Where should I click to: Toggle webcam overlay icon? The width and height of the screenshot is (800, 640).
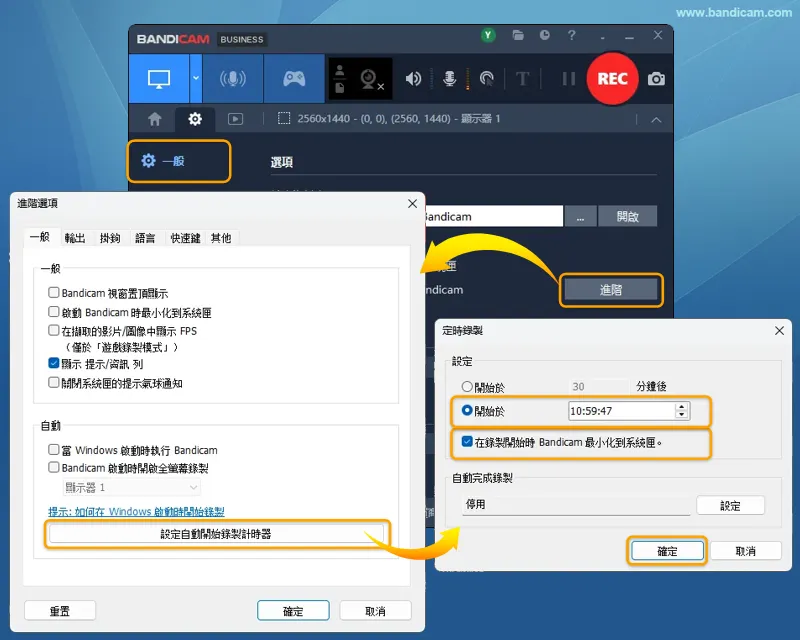click(x=371, y=79)
